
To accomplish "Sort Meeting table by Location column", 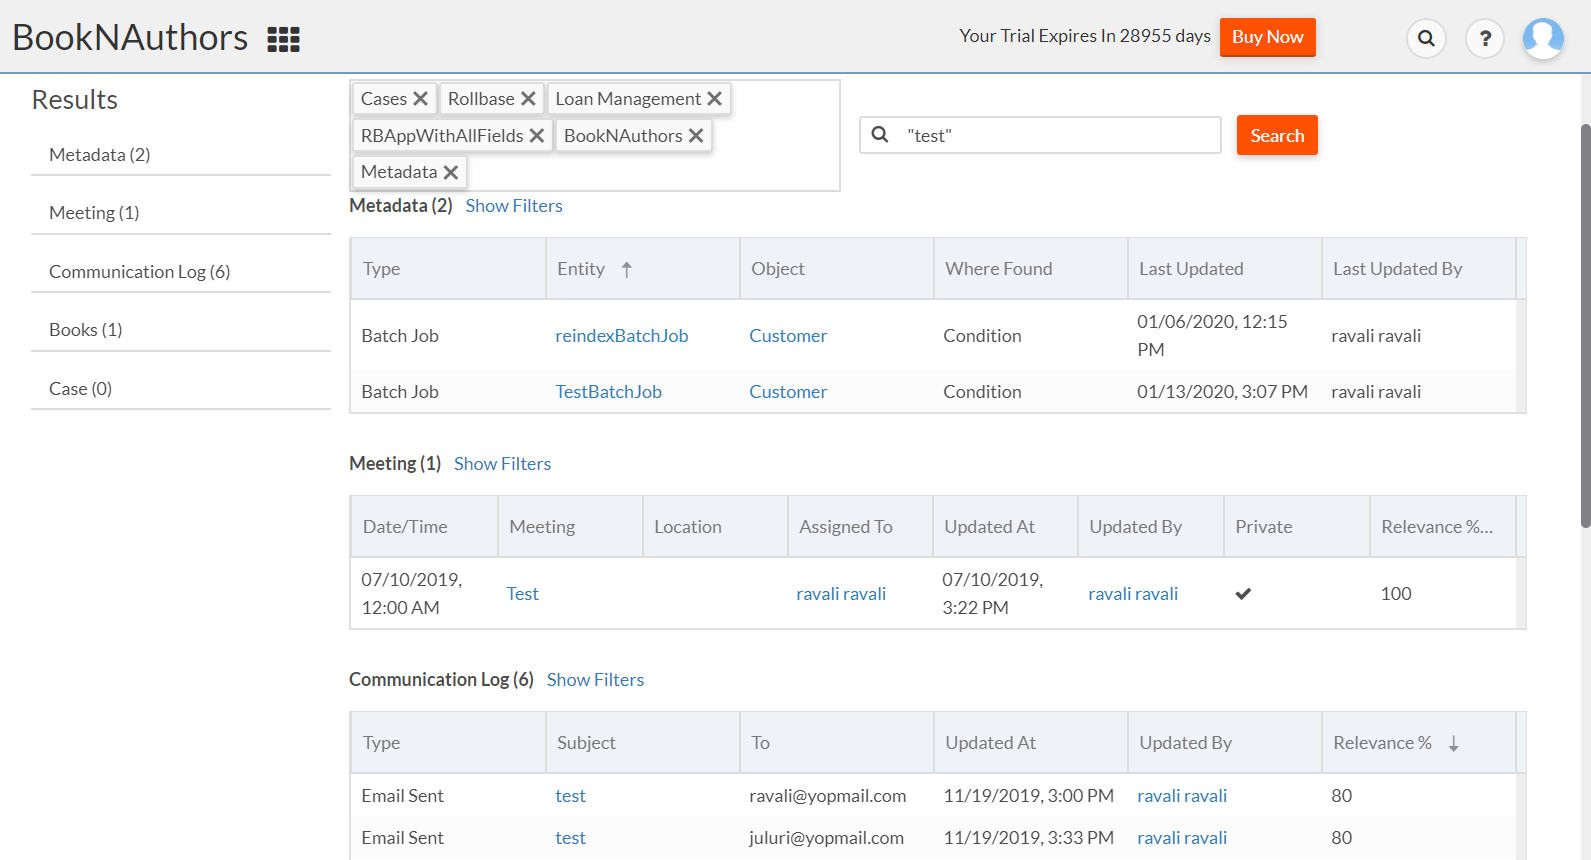I will coord(715,527).
